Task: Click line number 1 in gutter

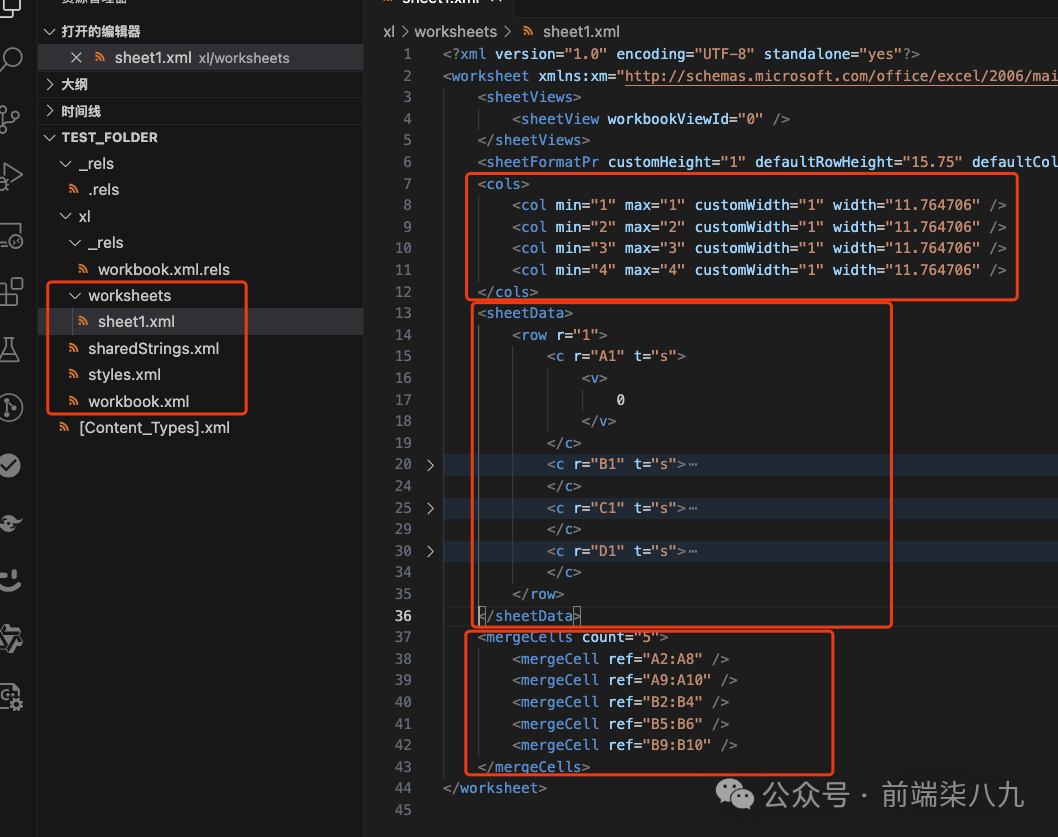Action: click(407, 54)
